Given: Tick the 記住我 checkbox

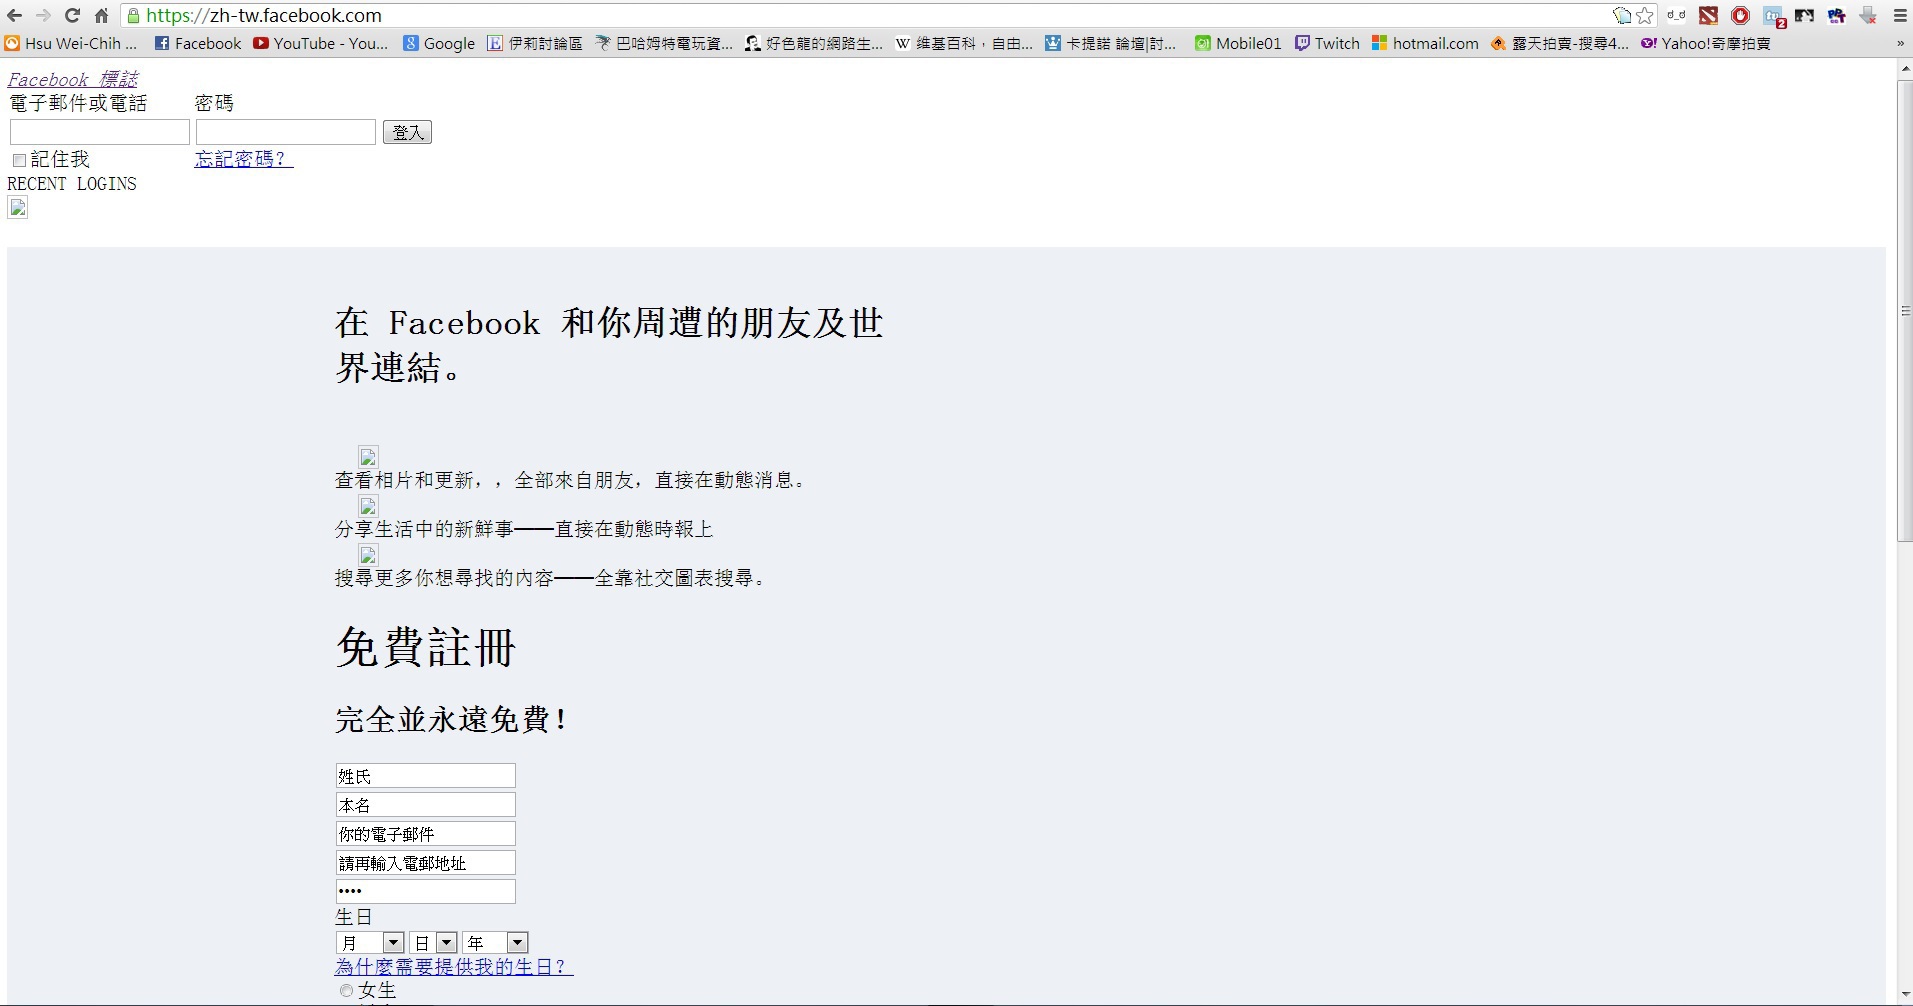Looking at the screenshot, I should (19, 160).
